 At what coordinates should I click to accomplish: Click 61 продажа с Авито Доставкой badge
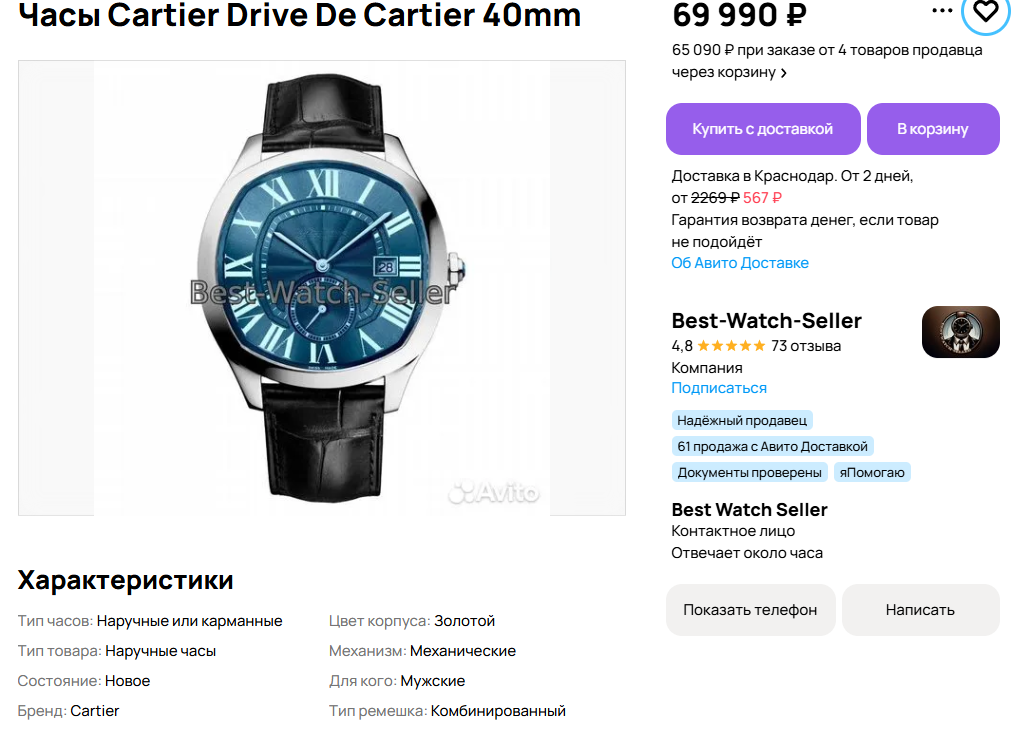[x=772, y=446]
